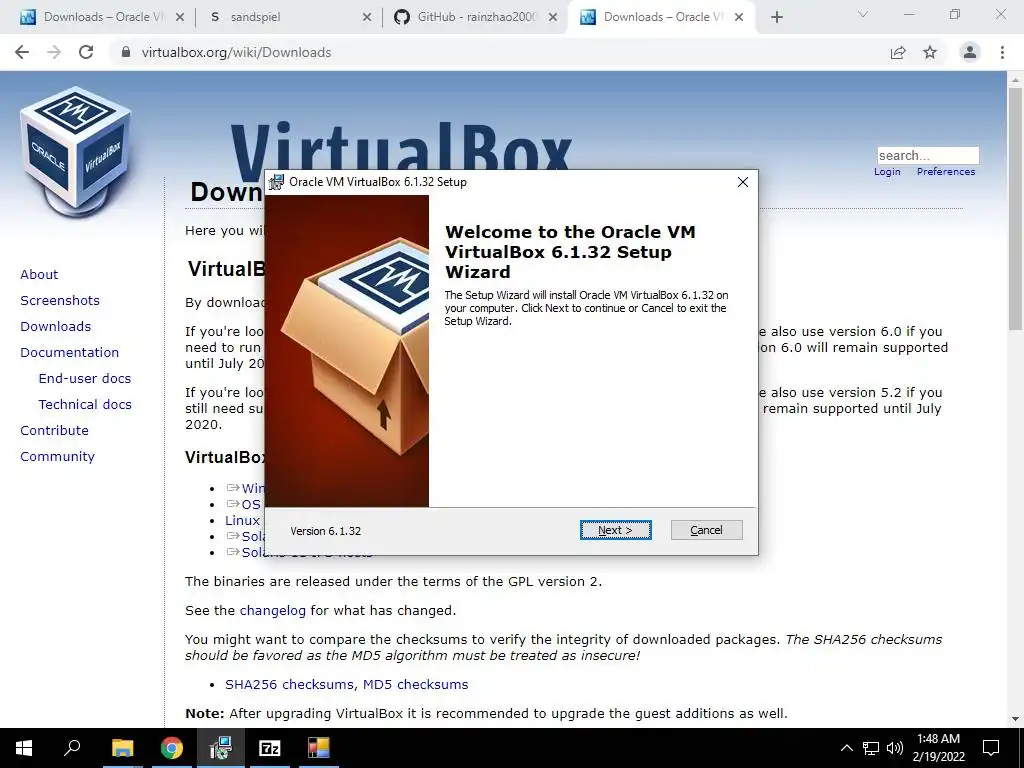Click the network tray icon

871,748
